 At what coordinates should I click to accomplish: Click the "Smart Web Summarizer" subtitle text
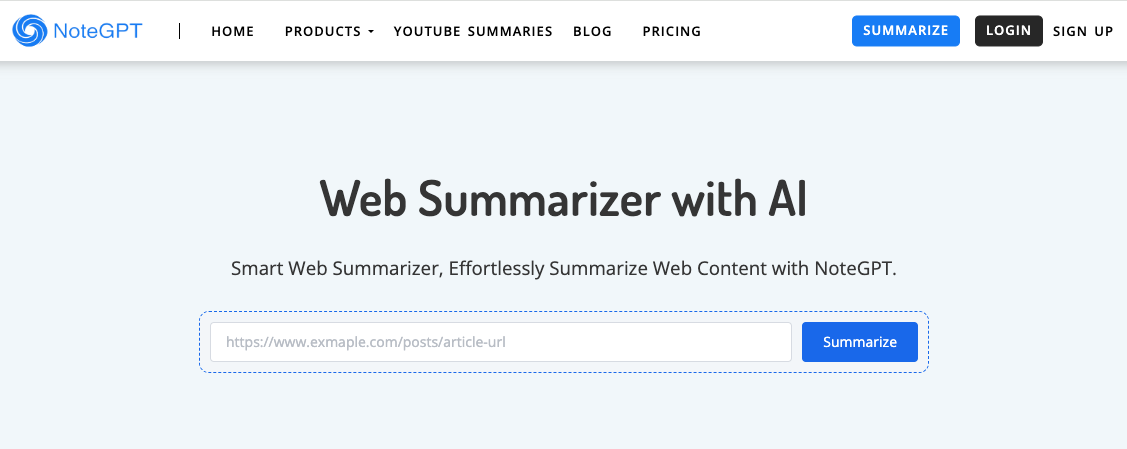[563, 269]
